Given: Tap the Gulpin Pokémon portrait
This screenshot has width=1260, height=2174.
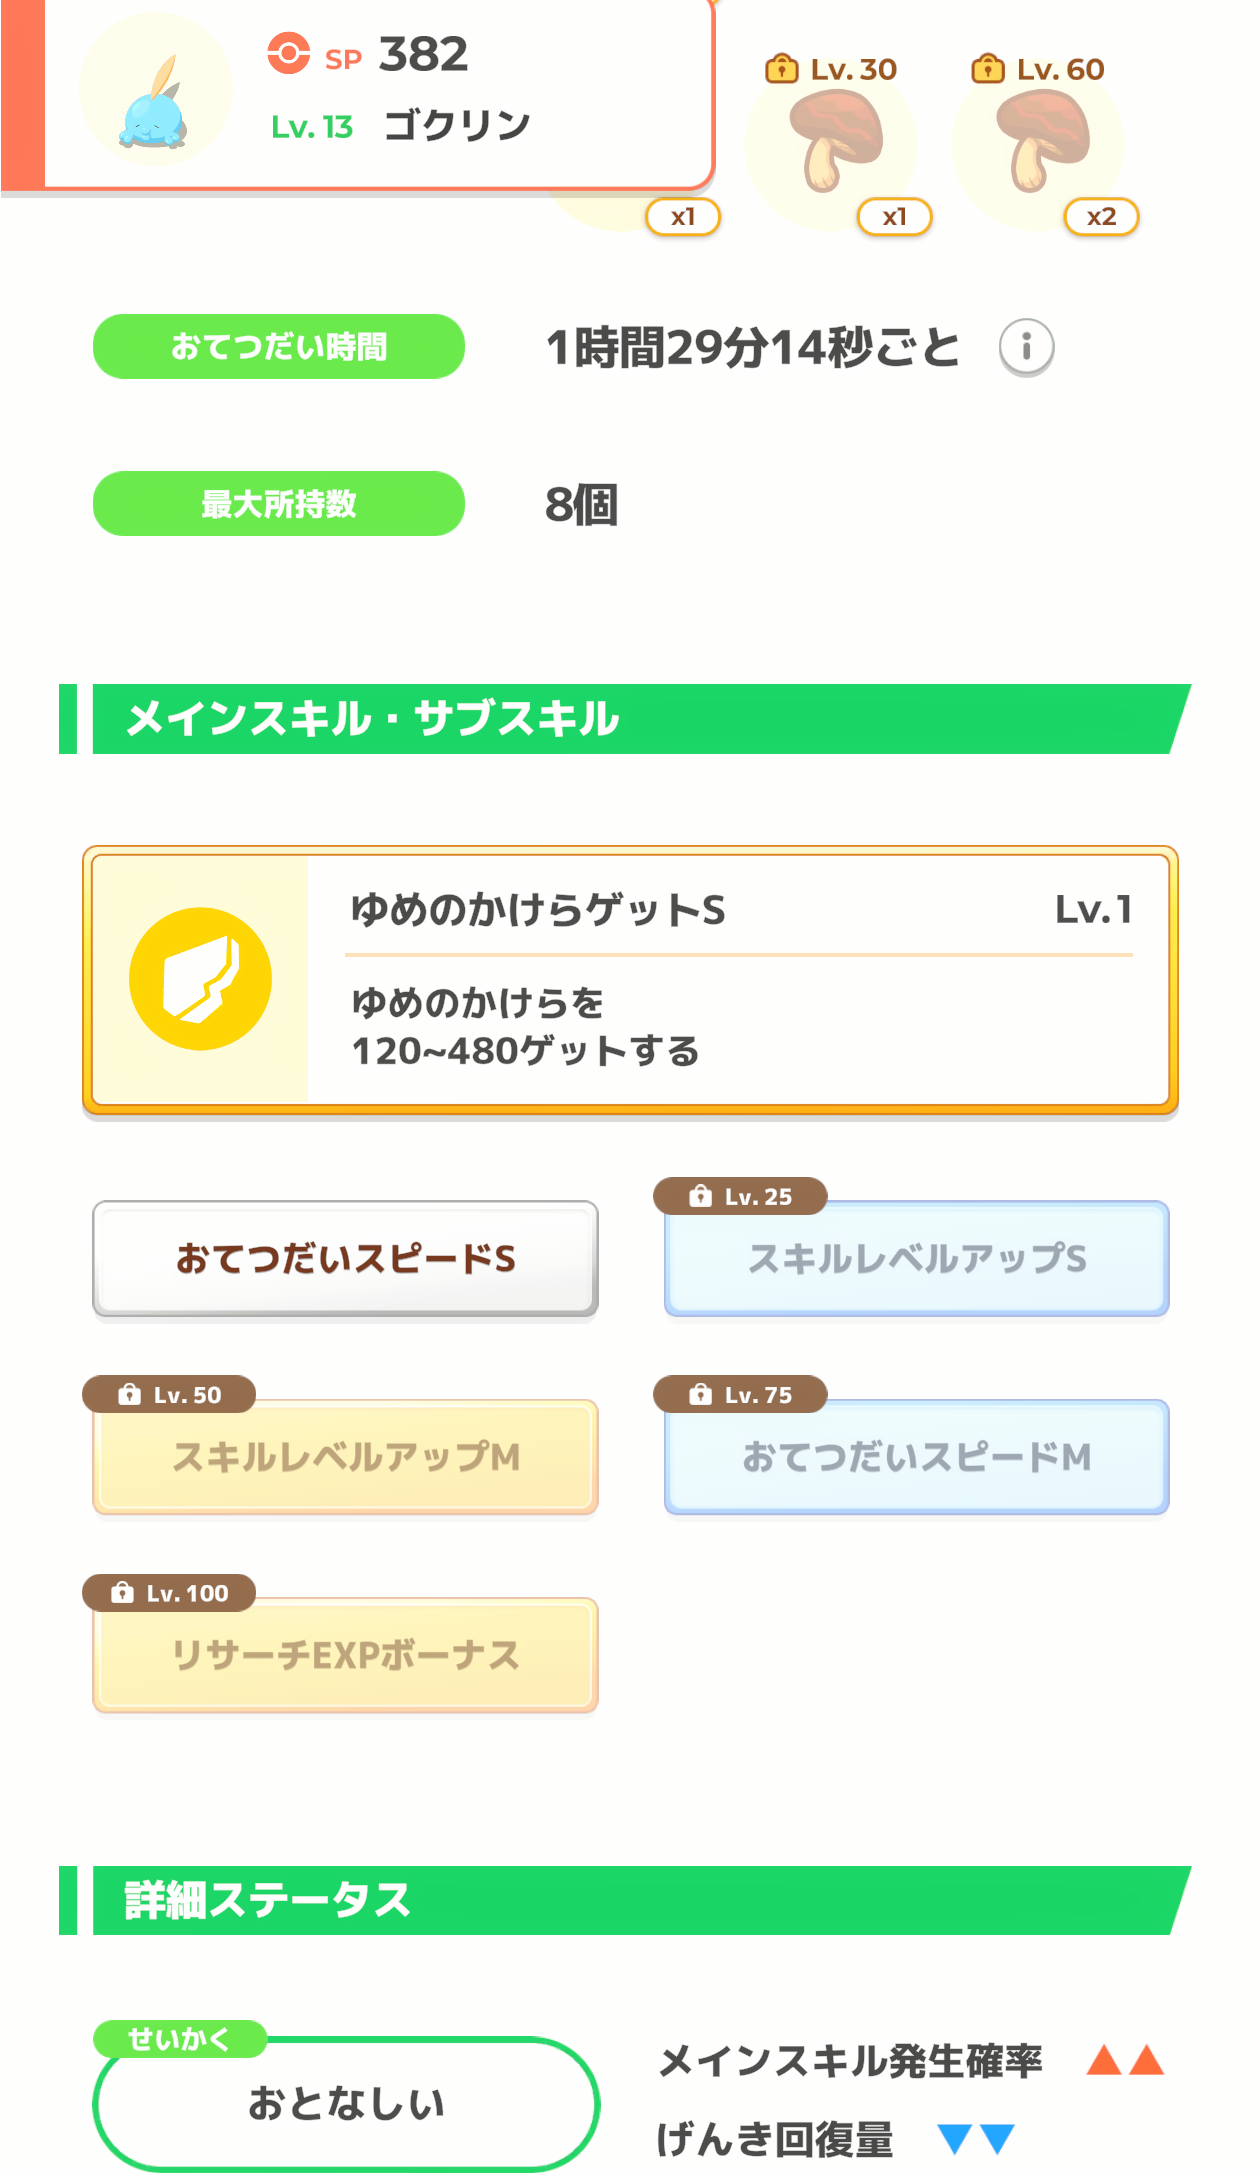Looking at the screenshot, I should pos(155,92).
